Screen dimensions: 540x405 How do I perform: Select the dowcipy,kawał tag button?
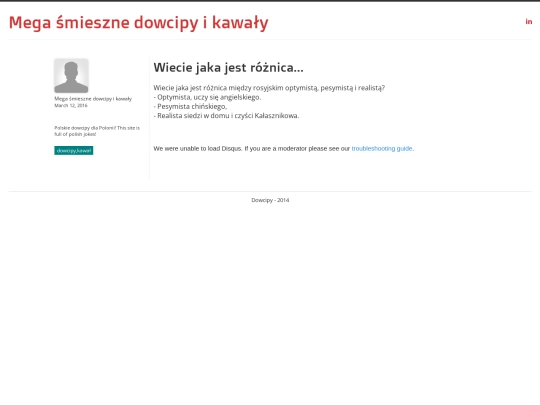[x=74, y=150]
